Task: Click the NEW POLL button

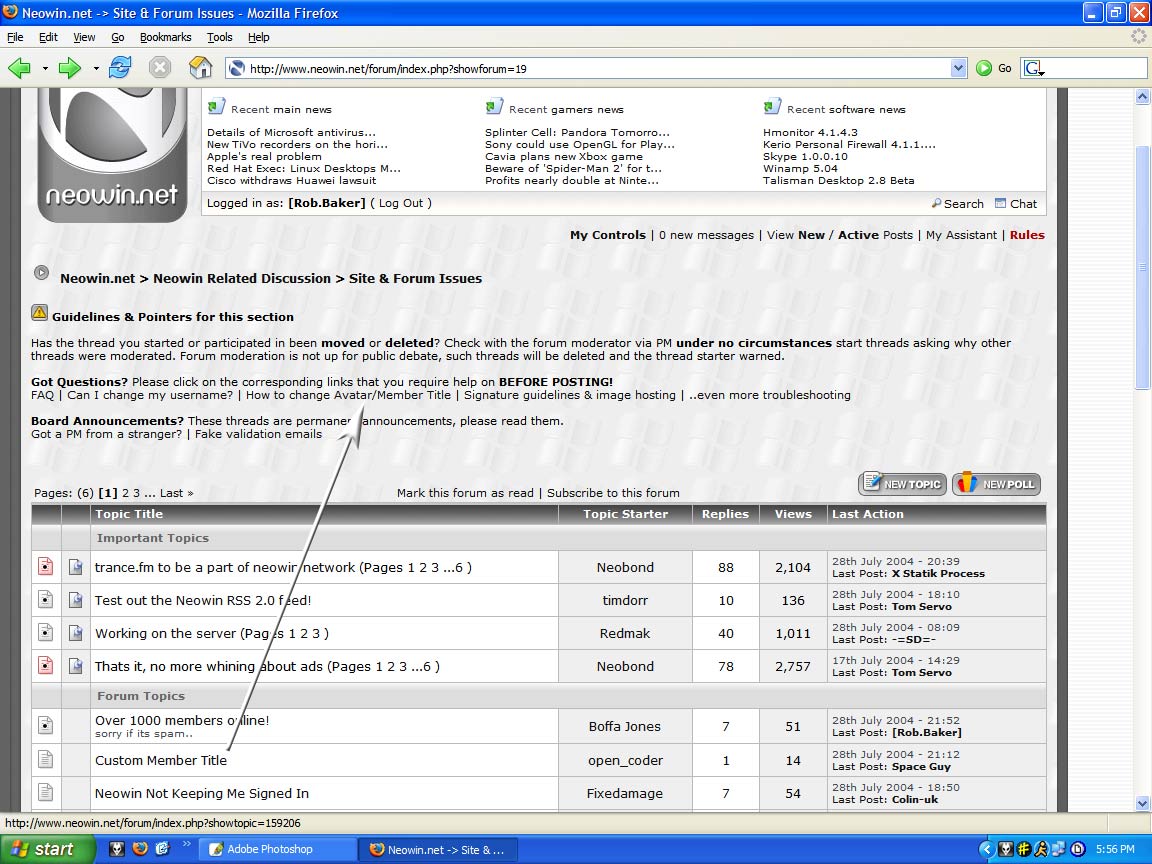Action: click(x=997, y=483)
